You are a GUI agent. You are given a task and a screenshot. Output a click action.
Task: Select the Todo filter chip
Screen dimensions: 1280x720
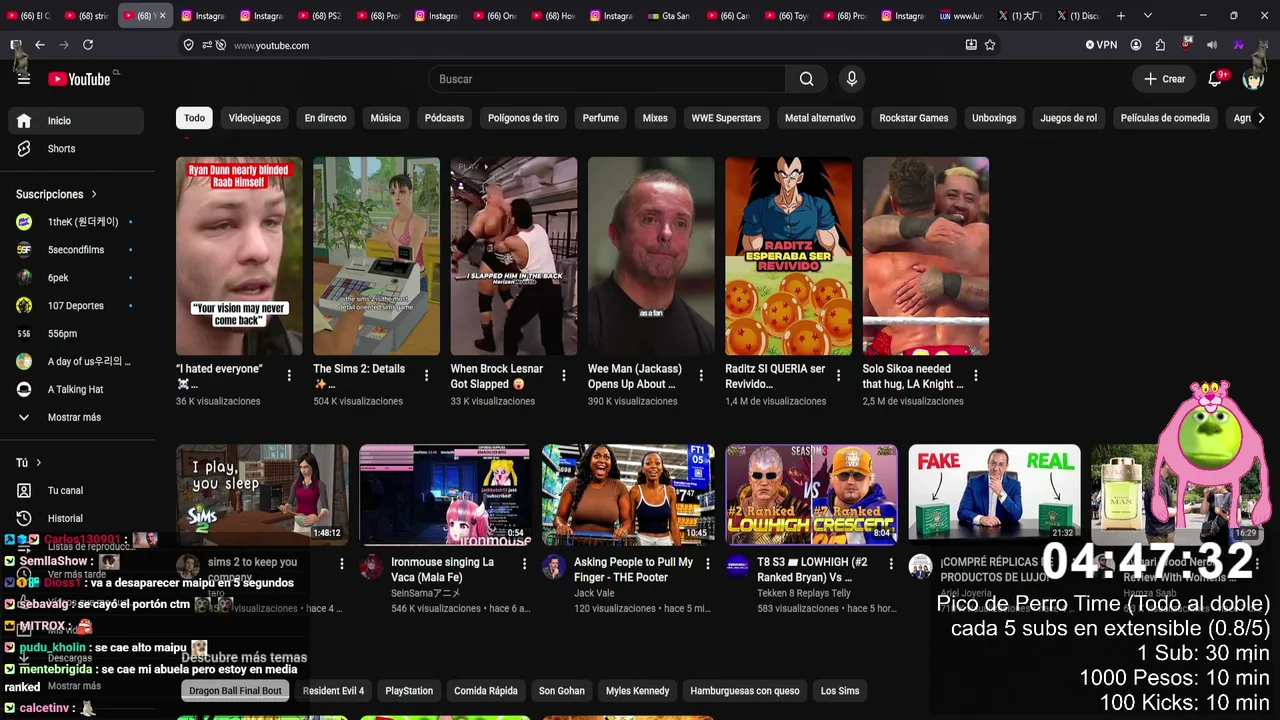(x=194, y=118)
